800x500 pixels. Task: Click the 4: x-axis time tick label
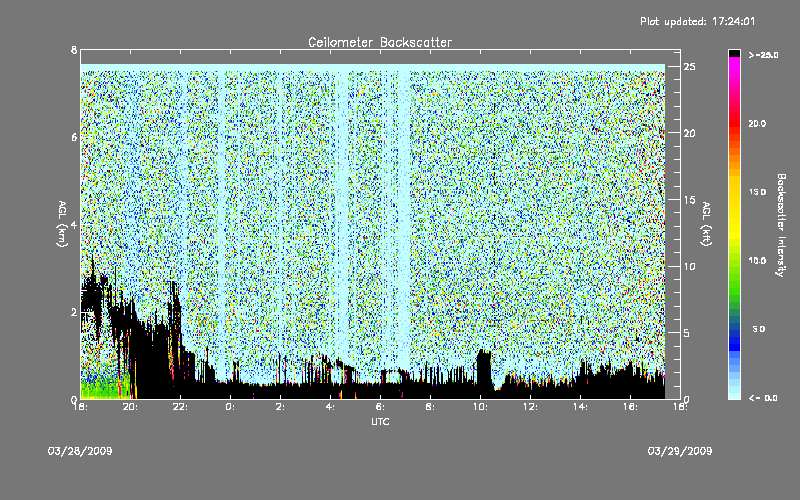[330, 407]
